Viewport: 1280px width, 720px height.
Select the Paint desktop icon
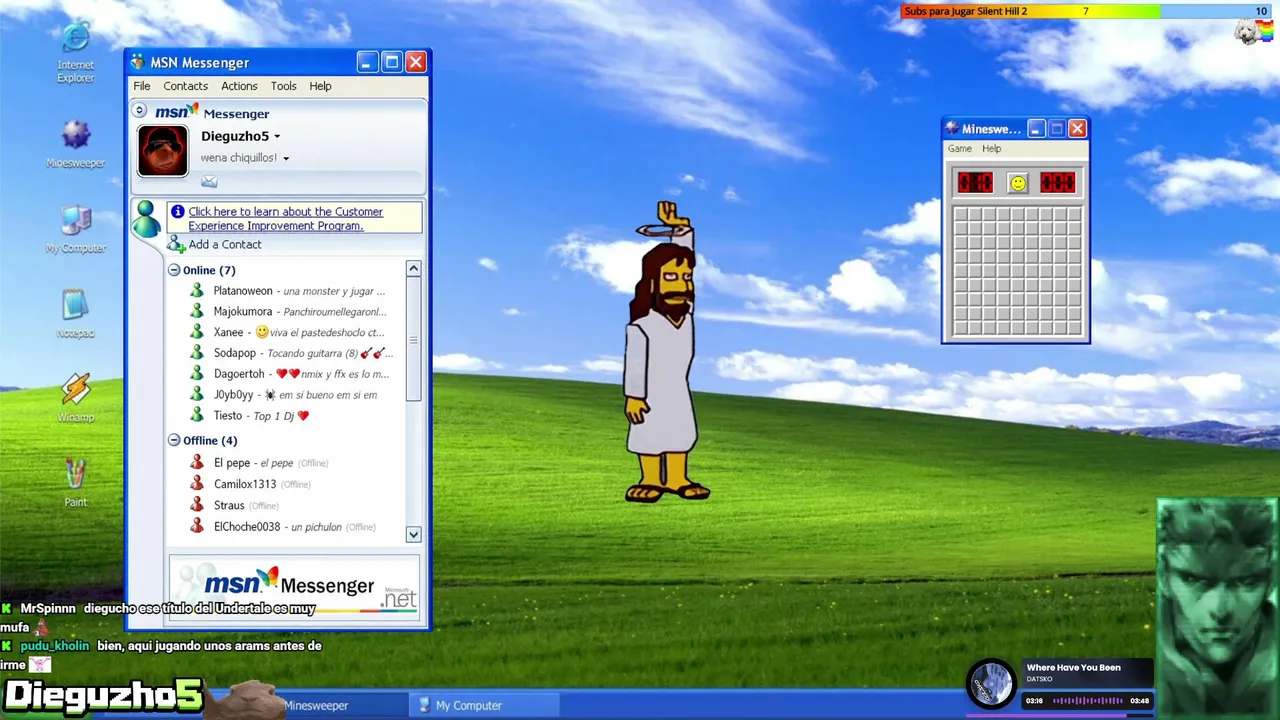(x=75, y=475)
